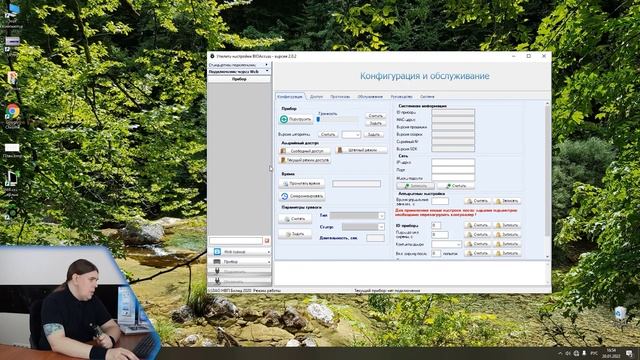The height and width of the screenshot is (360, 640).
Task: Expand the Web сервис arrow in left panel
Action: [x=269, y=252]
